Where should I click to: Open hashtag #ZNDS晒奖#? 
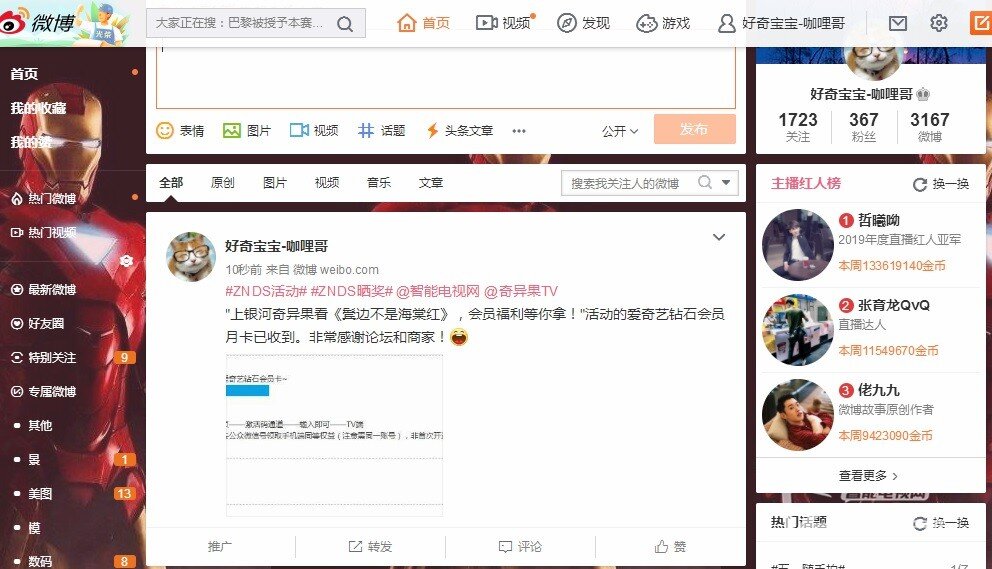point(352,291)
